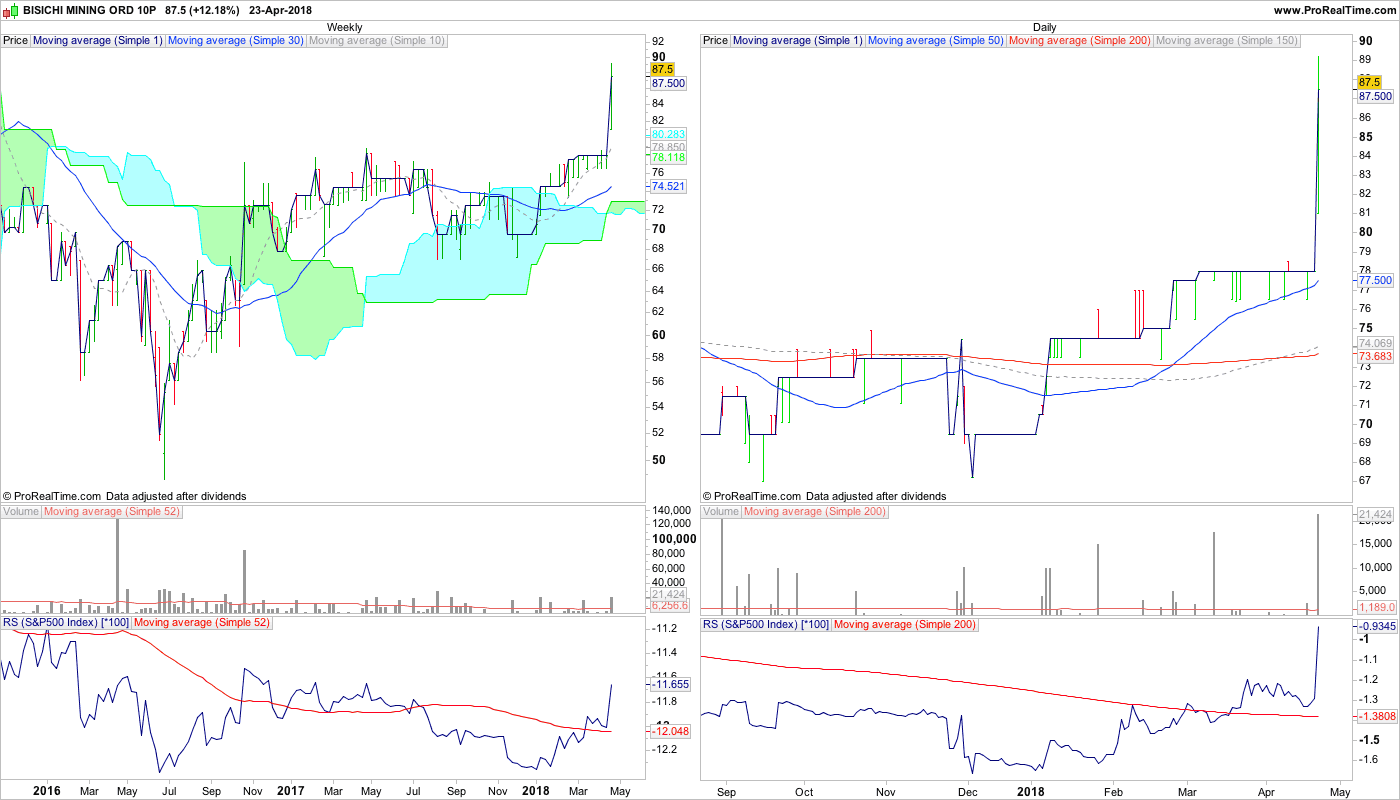Image resolution: width=1400 pixels, height=800 pixels.
Task: Click the blue 77.500 value on Daily axis
Action: click(1375, 282)
